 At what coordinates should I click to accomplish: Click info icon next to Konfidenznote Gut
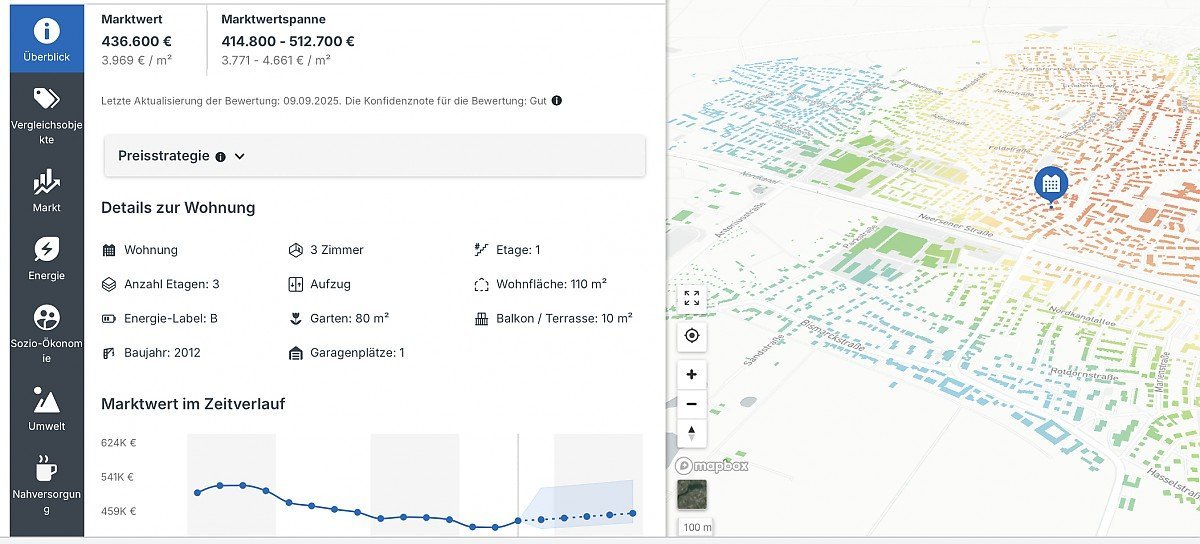557,101
